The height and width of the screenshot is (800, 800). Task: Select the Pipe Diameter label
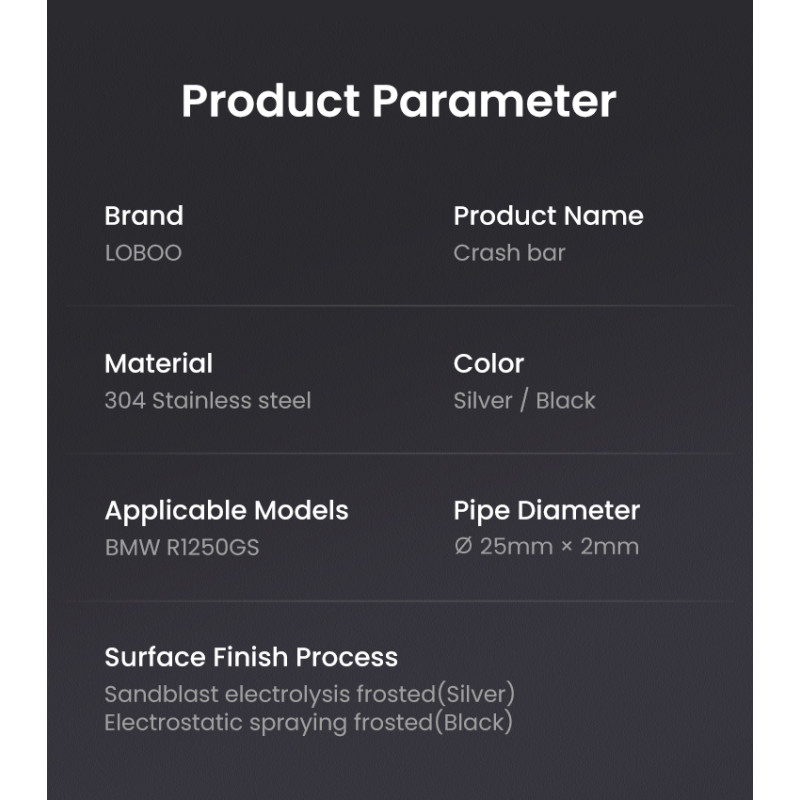click(546, 511)
